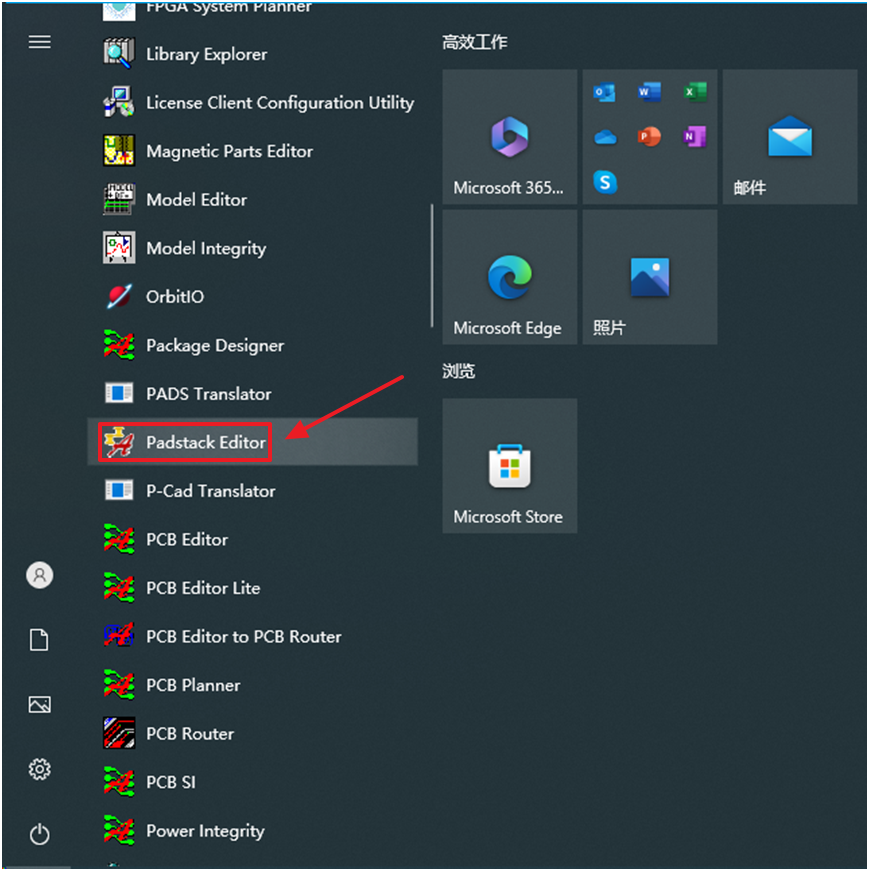Launch PCB Editor application
Viewport: 869px width, 871px height.
point(187,539)
